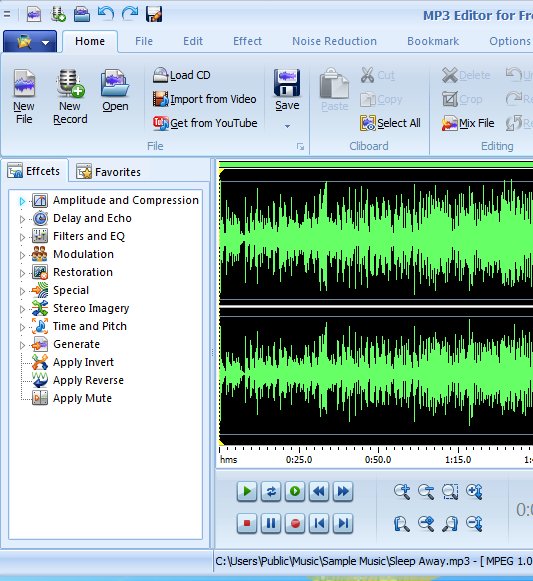Screen dimensions: 533x581
Task: Expand Amplitude and Compression tree node
Action: click(x=22, y=201)
